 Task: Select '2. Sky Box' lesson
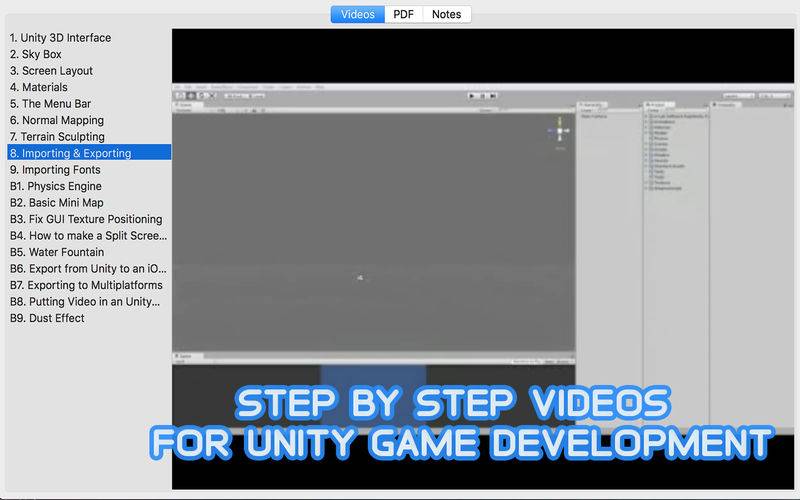point(36,54)
